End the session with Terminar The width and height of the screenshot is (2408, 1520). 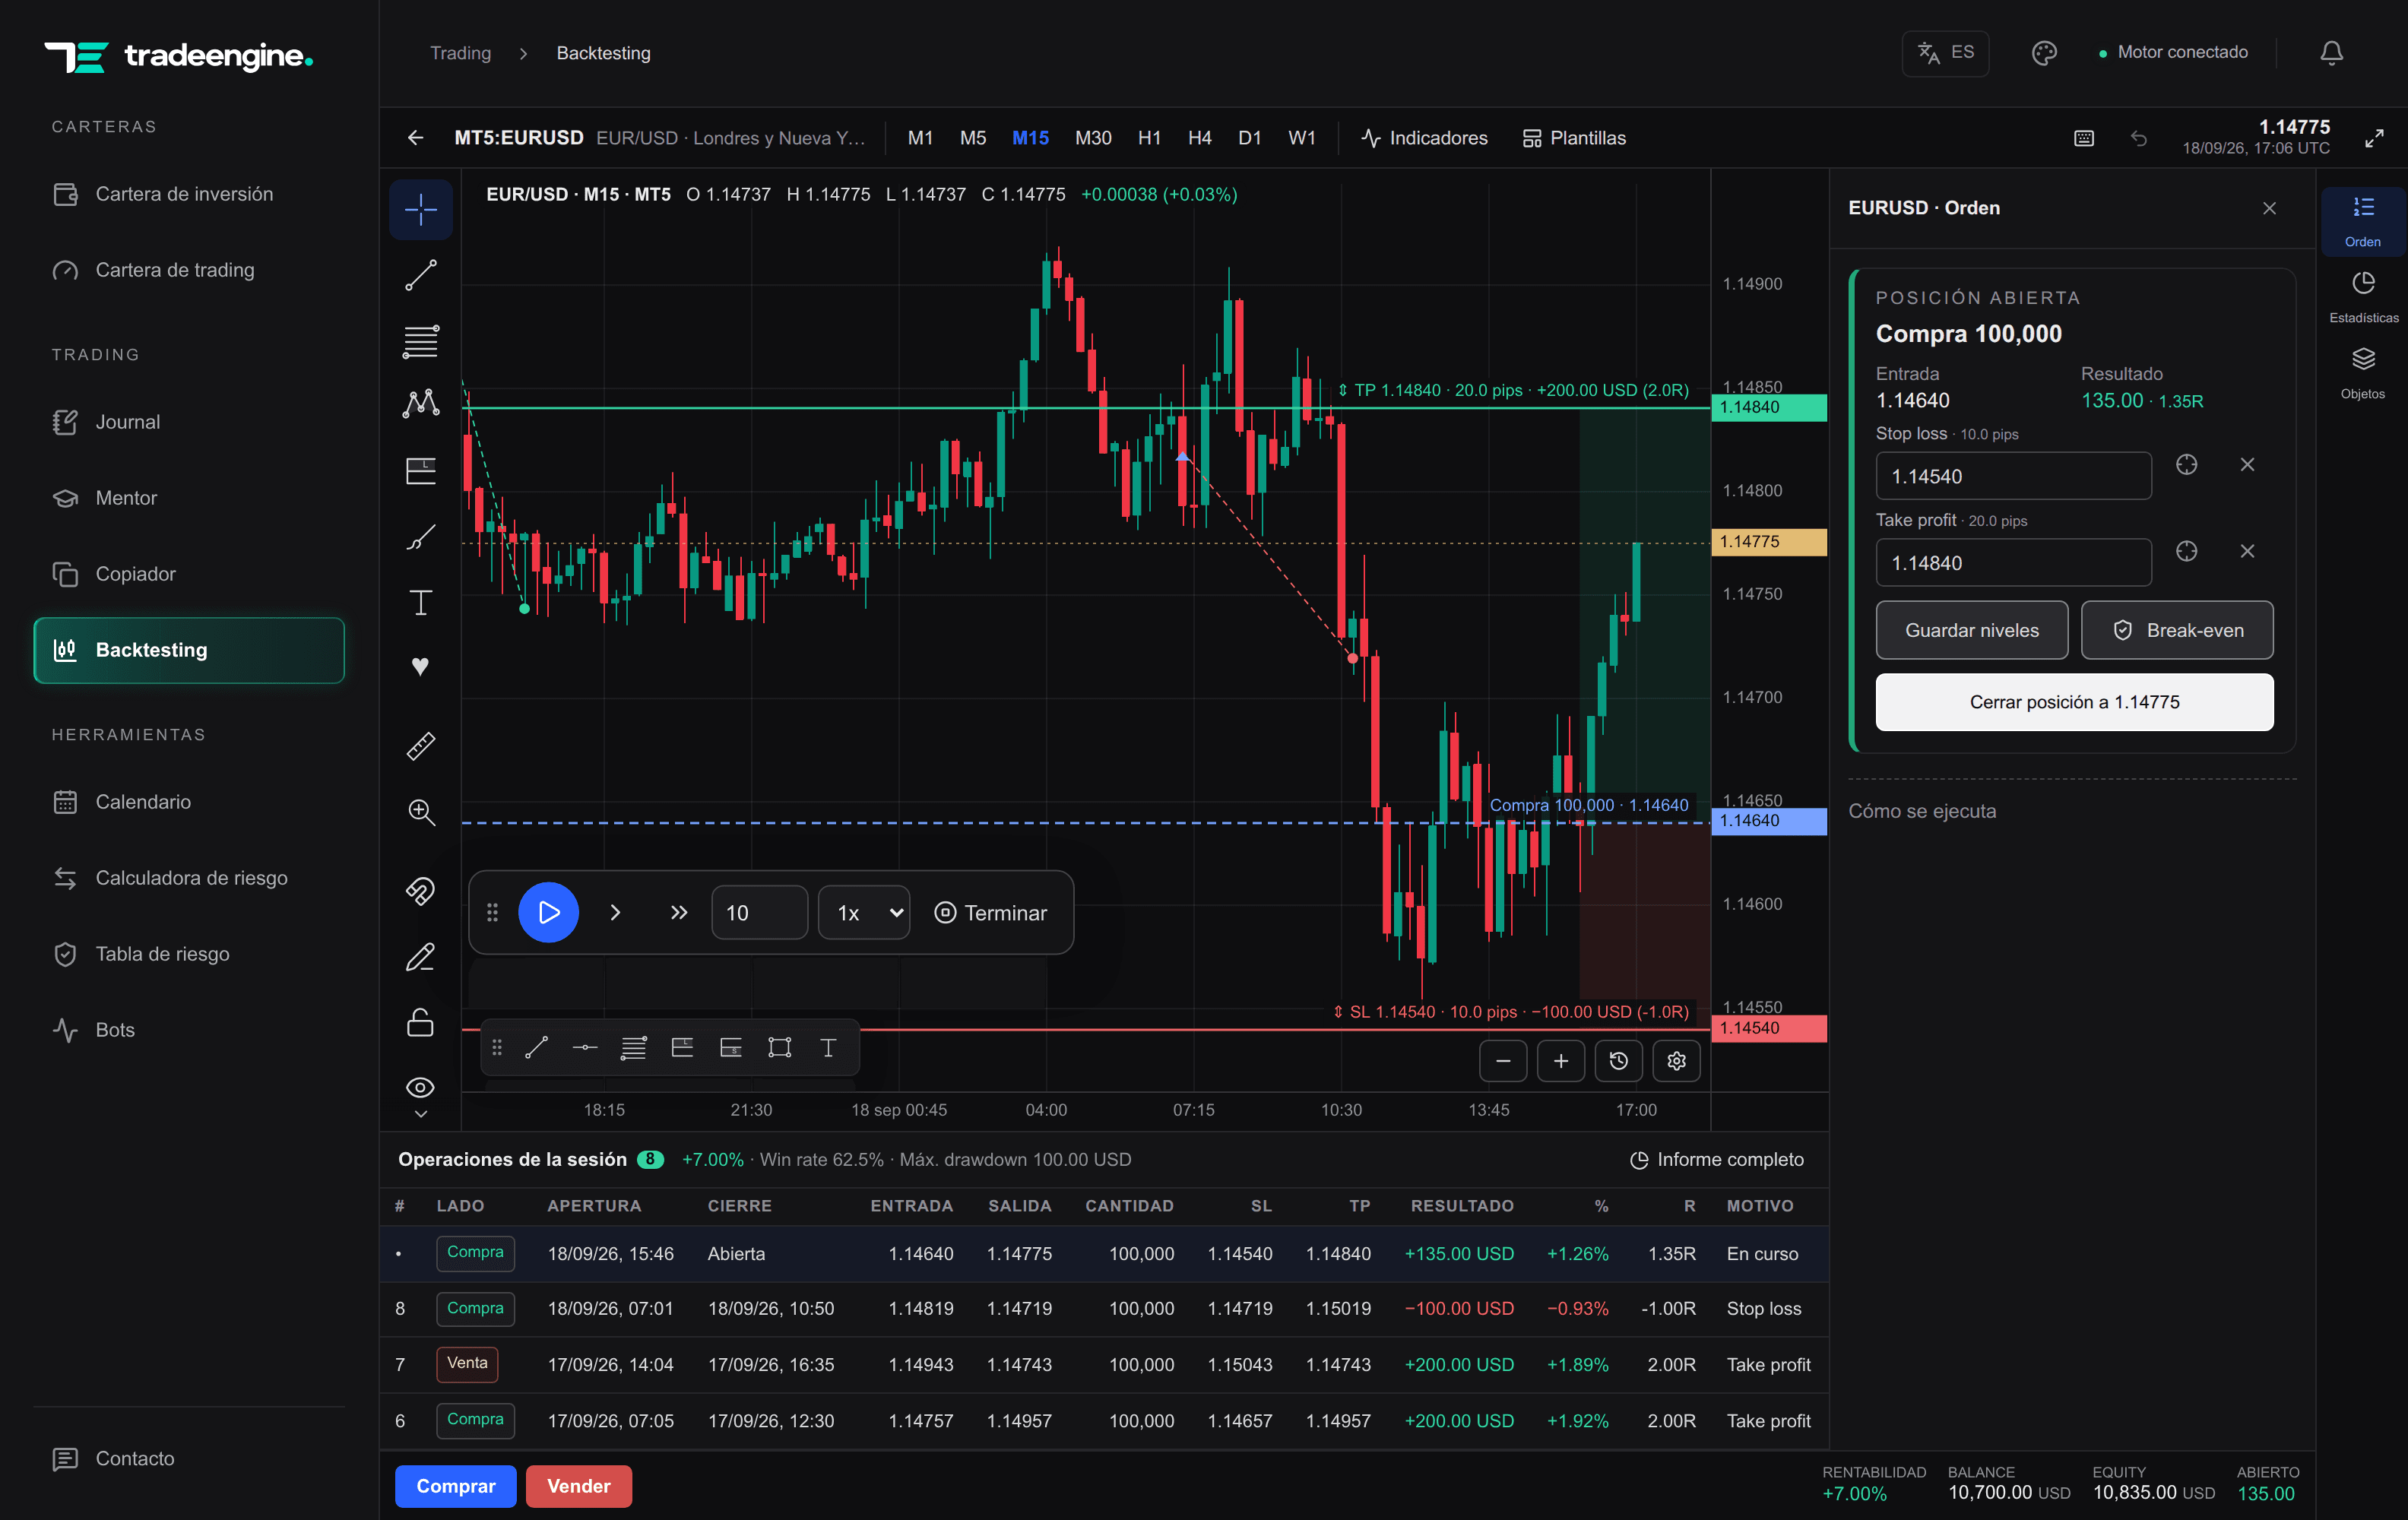(x=990, y=912)
